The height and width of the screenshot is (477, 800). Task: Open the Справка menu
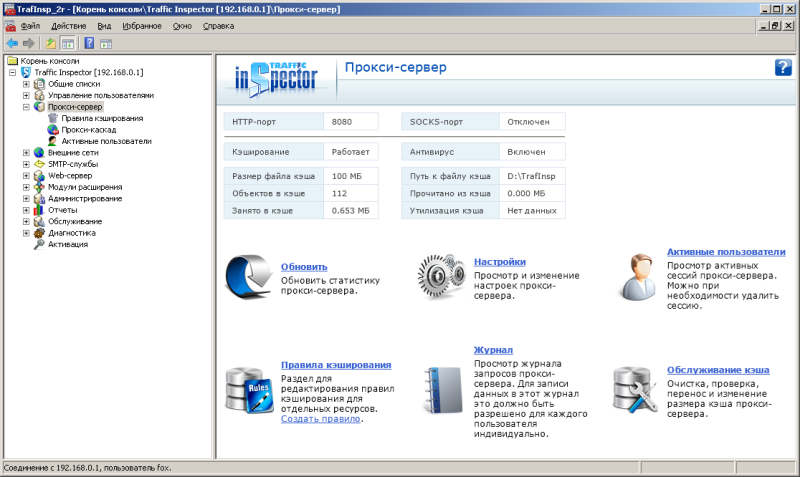click(218, 26)
